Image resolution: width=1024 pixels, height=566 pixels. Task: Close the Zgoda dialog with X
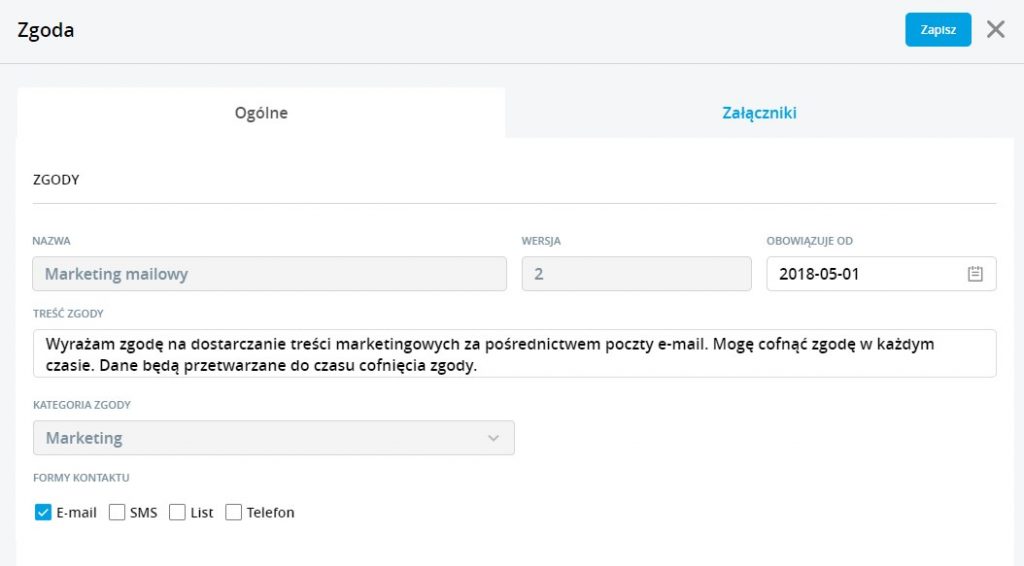pyautogui.click(x=995, y=29)
